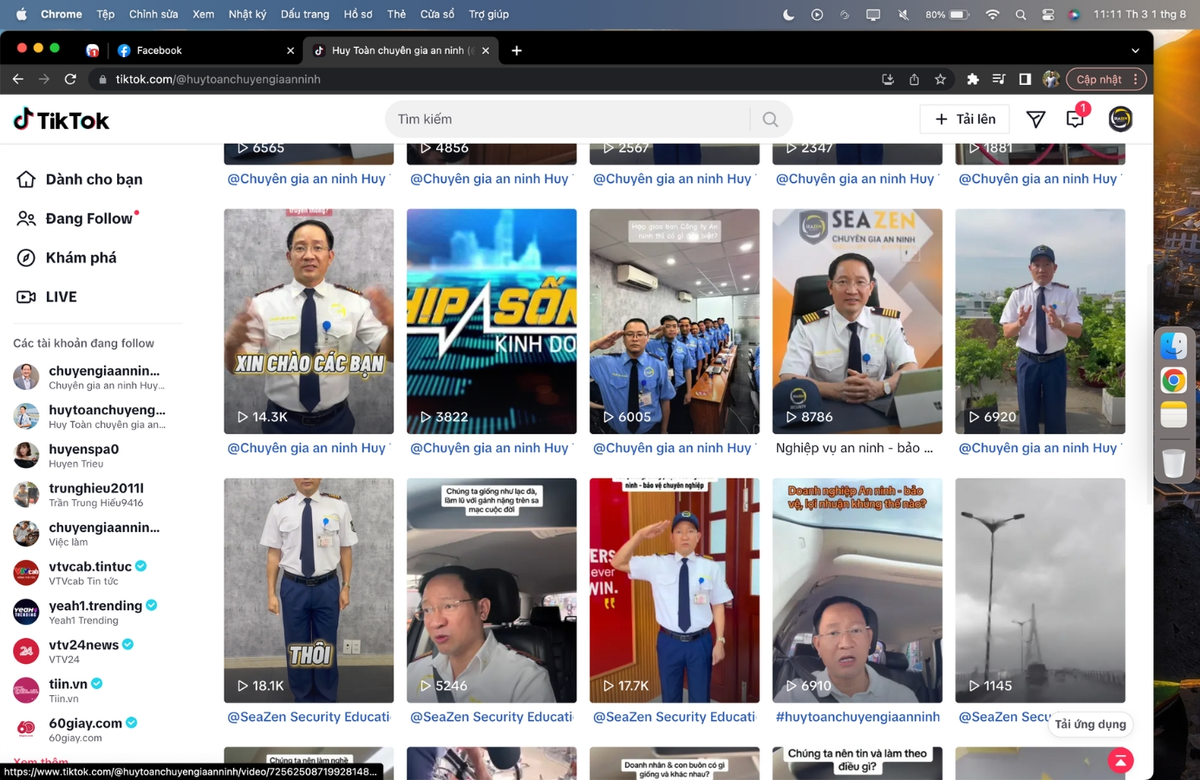This screenshot has height=780, width=1200.
Task: Open the bridge video with 1145 views
Action: 1041,590
